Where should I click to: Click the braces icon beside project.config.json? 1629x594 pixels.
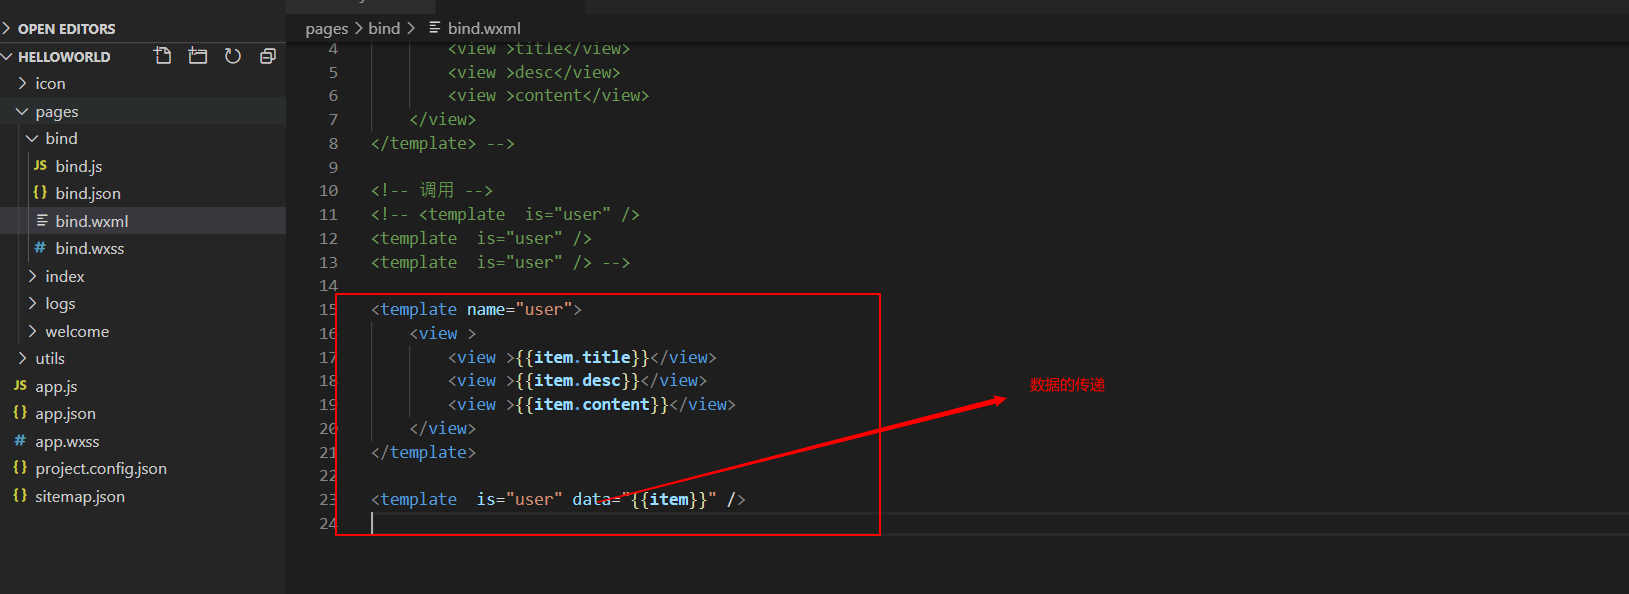[x=20, y=467]
